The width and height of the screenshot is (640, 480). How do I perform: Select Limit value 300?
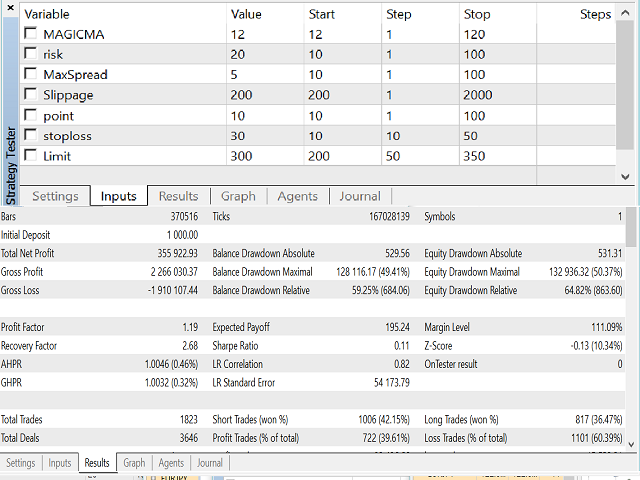click(265, 156)
